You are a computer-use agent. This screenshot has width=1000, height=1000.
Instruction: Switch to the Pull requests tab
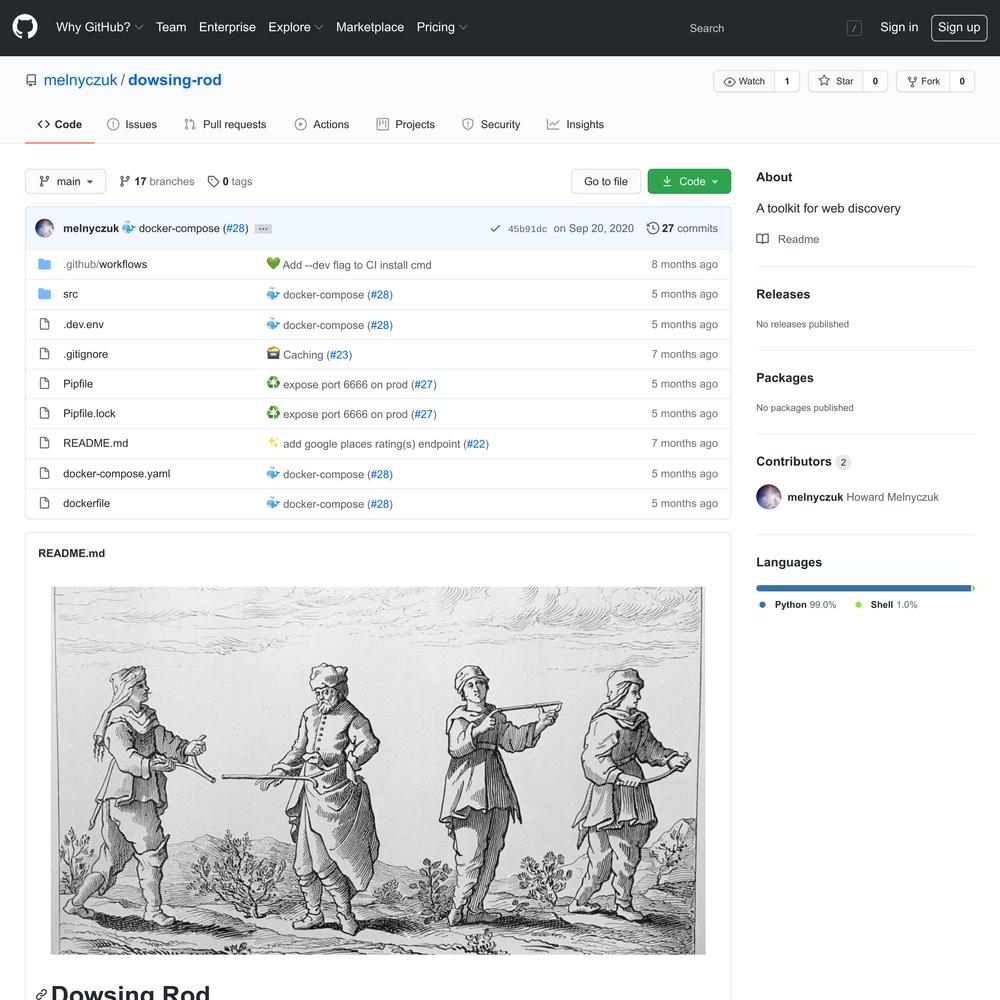coord(225,124)
